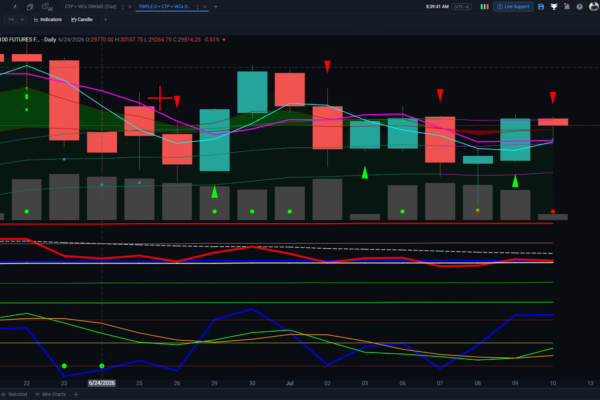Open options menu of TRIPLE-S tab

[197, 7]
